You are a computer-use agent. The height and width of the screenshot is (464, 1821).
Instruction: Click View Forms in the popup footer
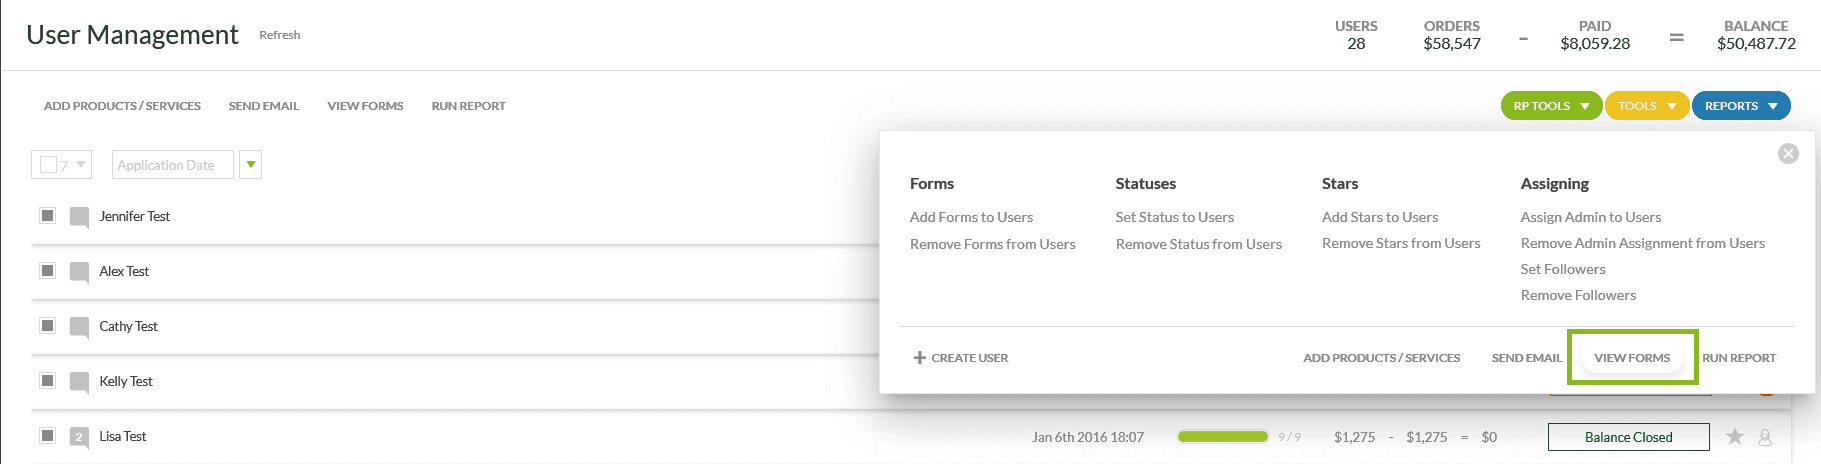point(1632,358)
